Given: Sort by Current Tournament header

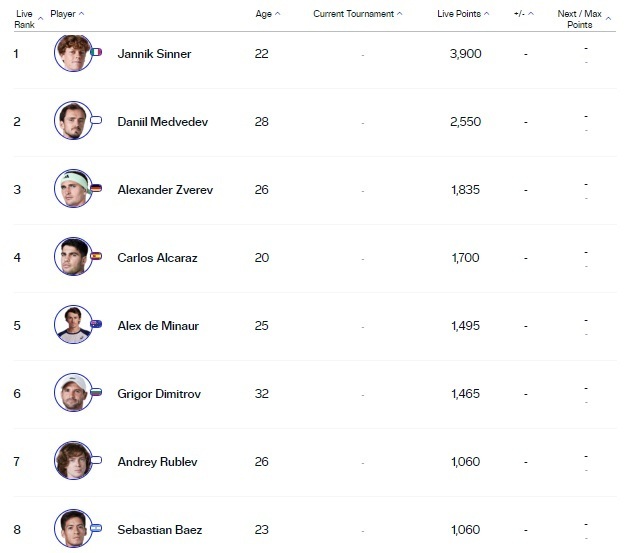Looking at the screenshot, I should click(x=357, y=14).
